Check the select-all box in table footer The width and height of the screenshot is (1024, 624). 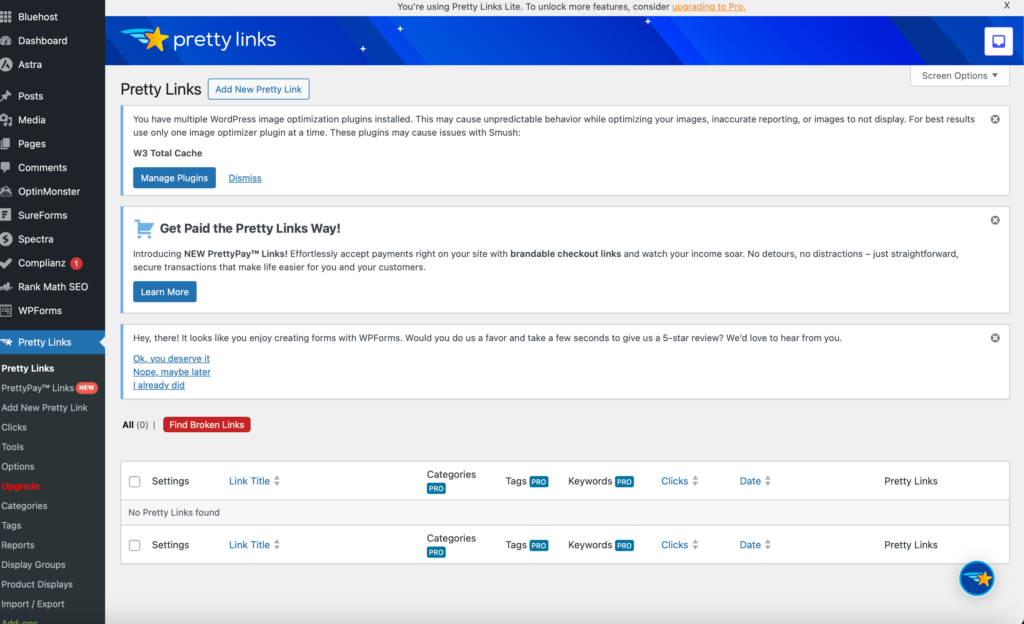134,544
